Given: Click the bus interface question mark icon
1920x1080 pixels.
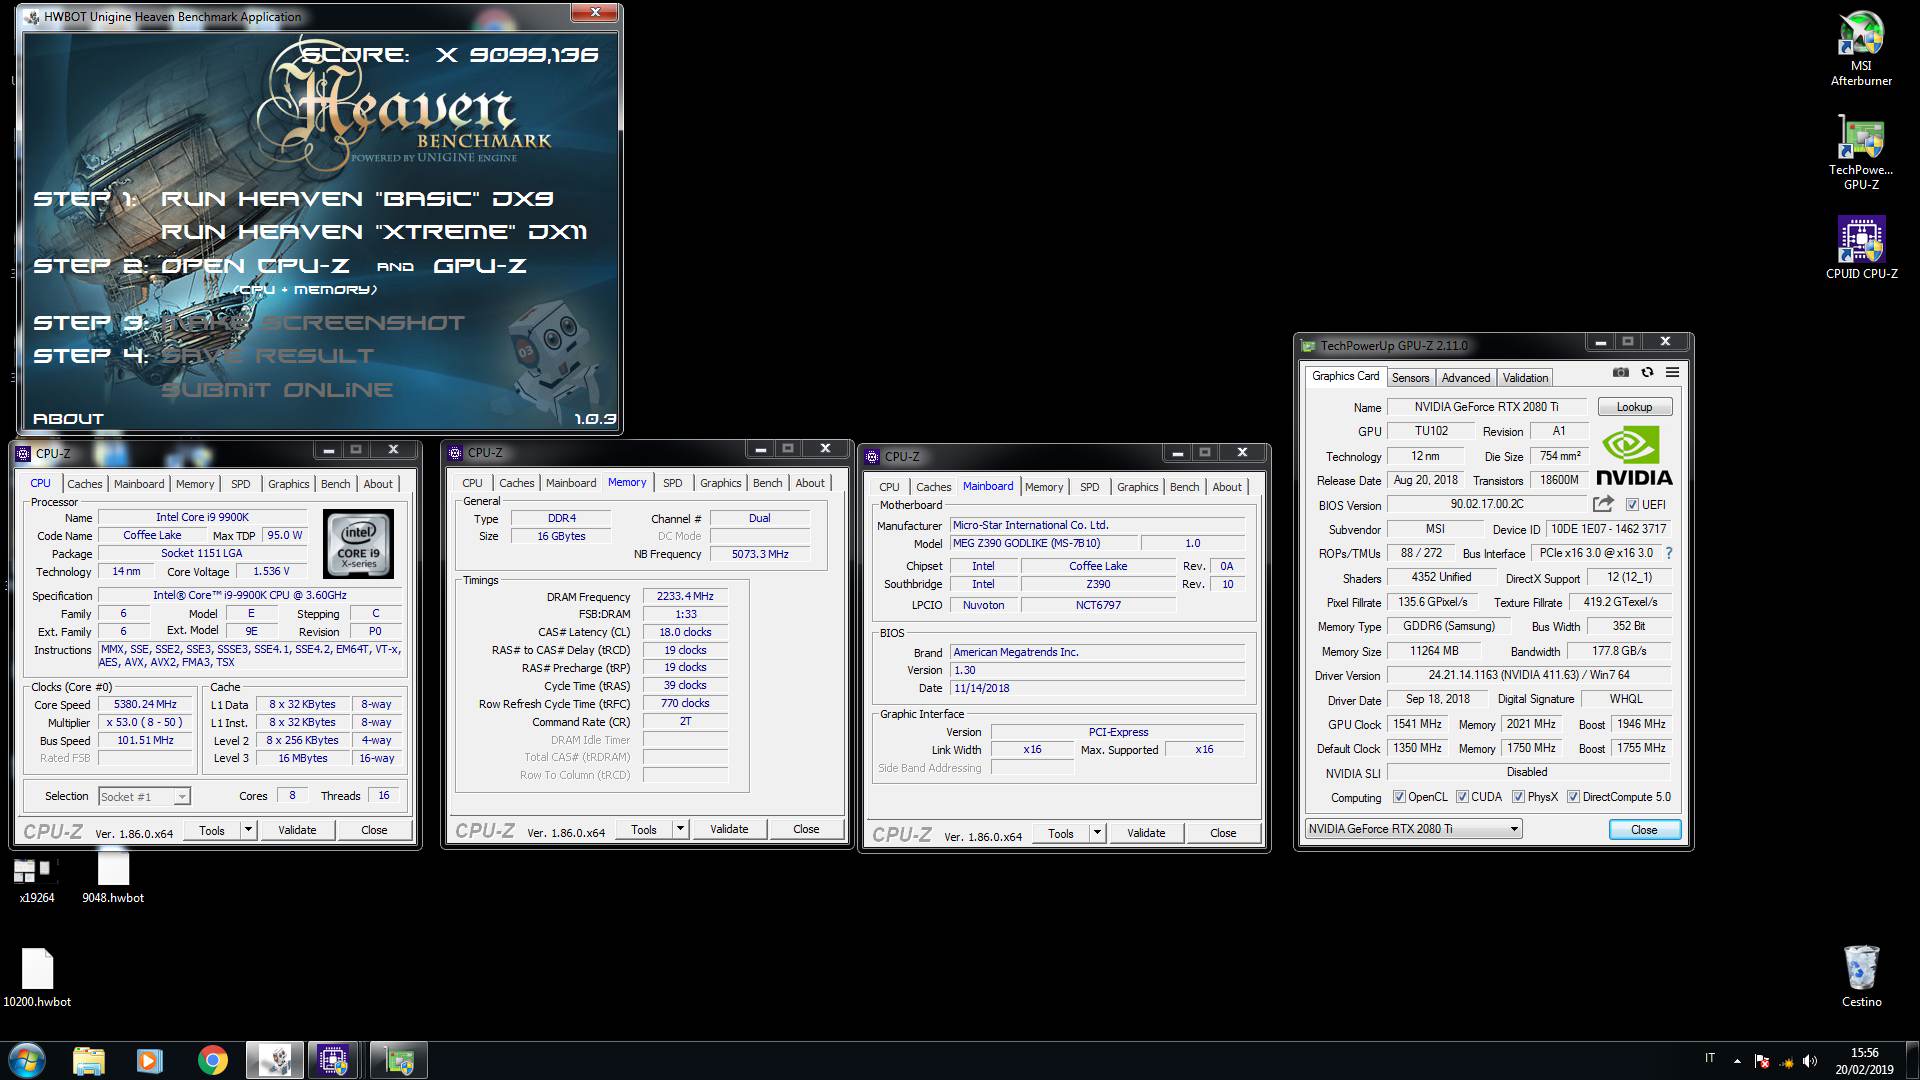Looking at the screenshot, I should pyautogui.click(x=1668, y=553).
